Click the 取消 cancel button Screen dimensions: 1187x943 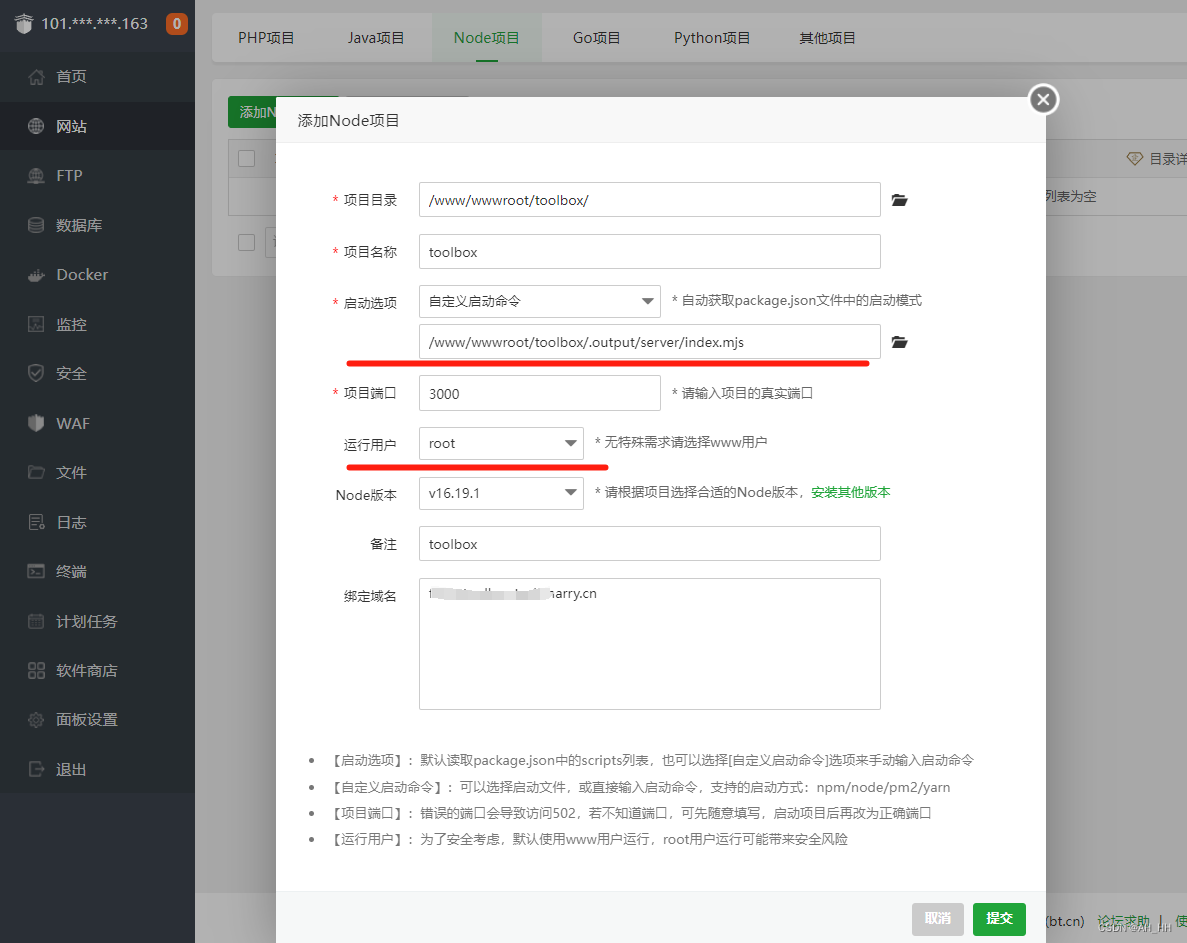click(938, 919)
